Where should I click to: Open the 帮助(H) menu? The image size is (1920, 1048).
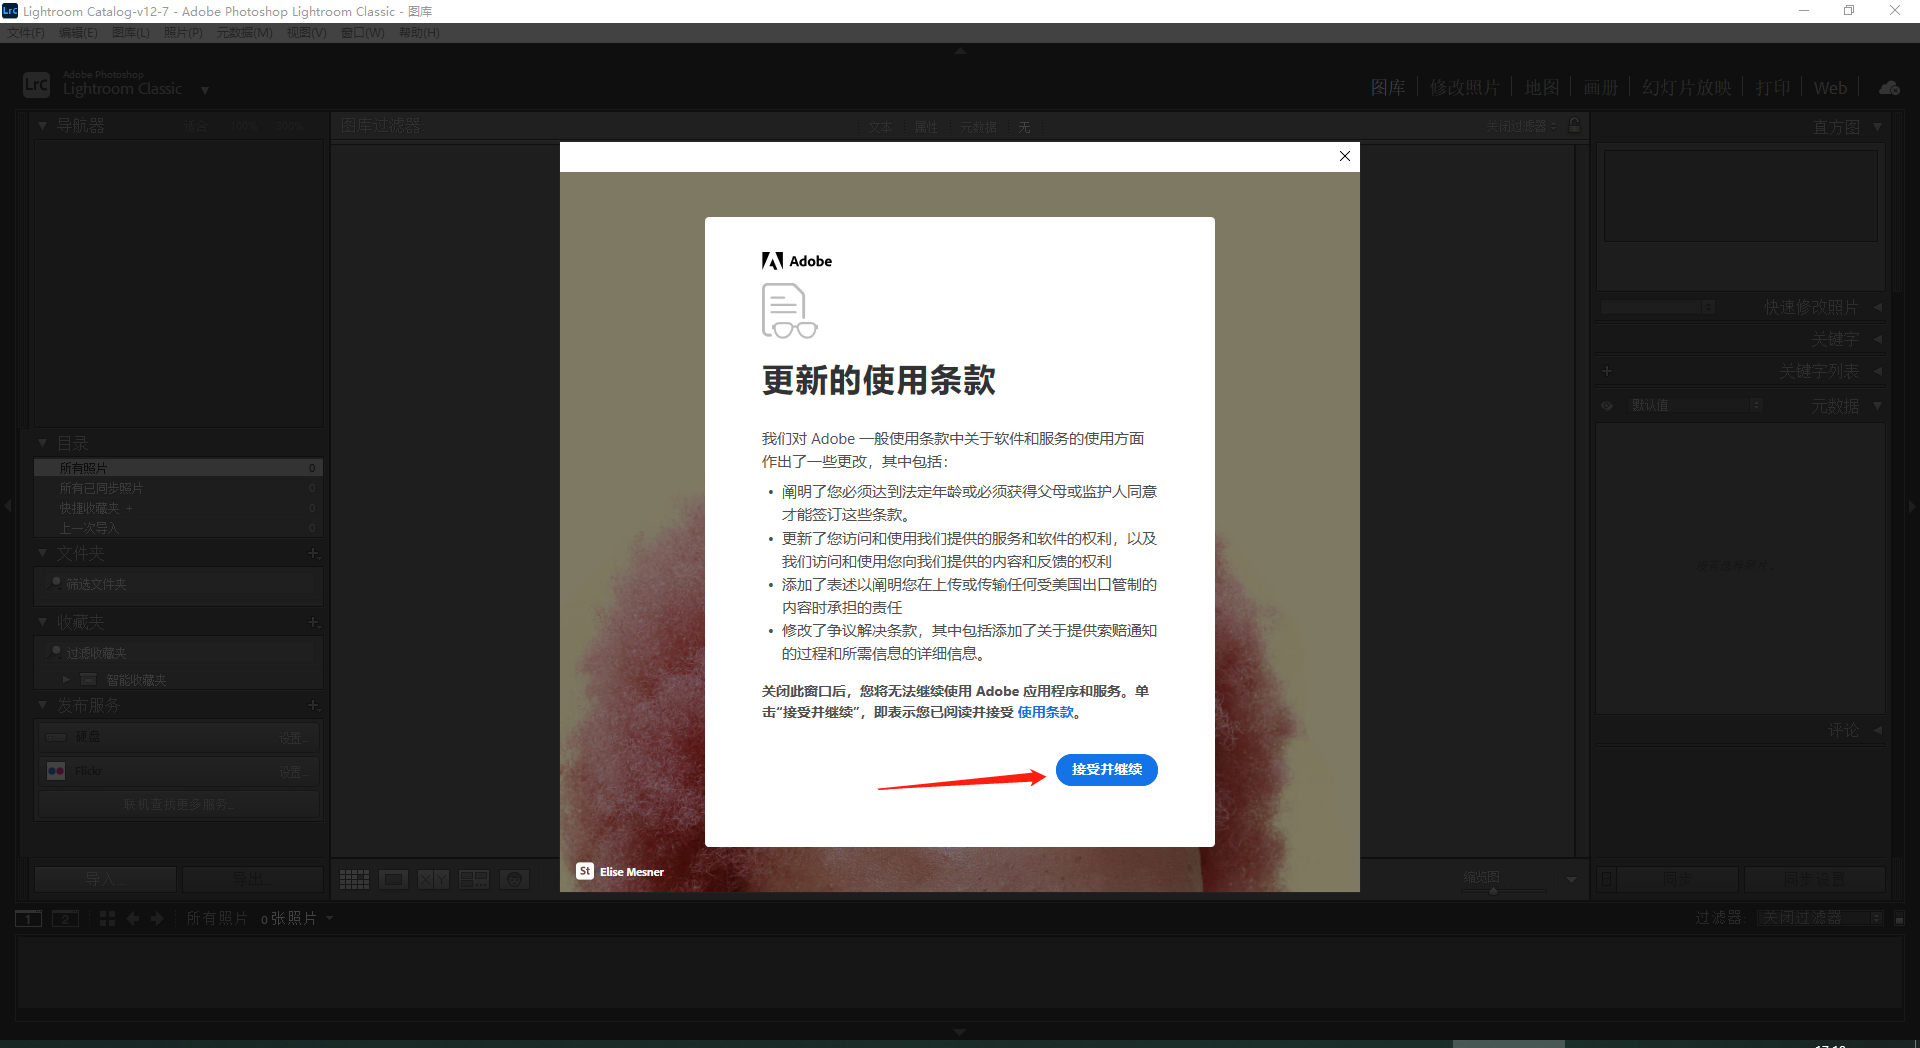419,33
